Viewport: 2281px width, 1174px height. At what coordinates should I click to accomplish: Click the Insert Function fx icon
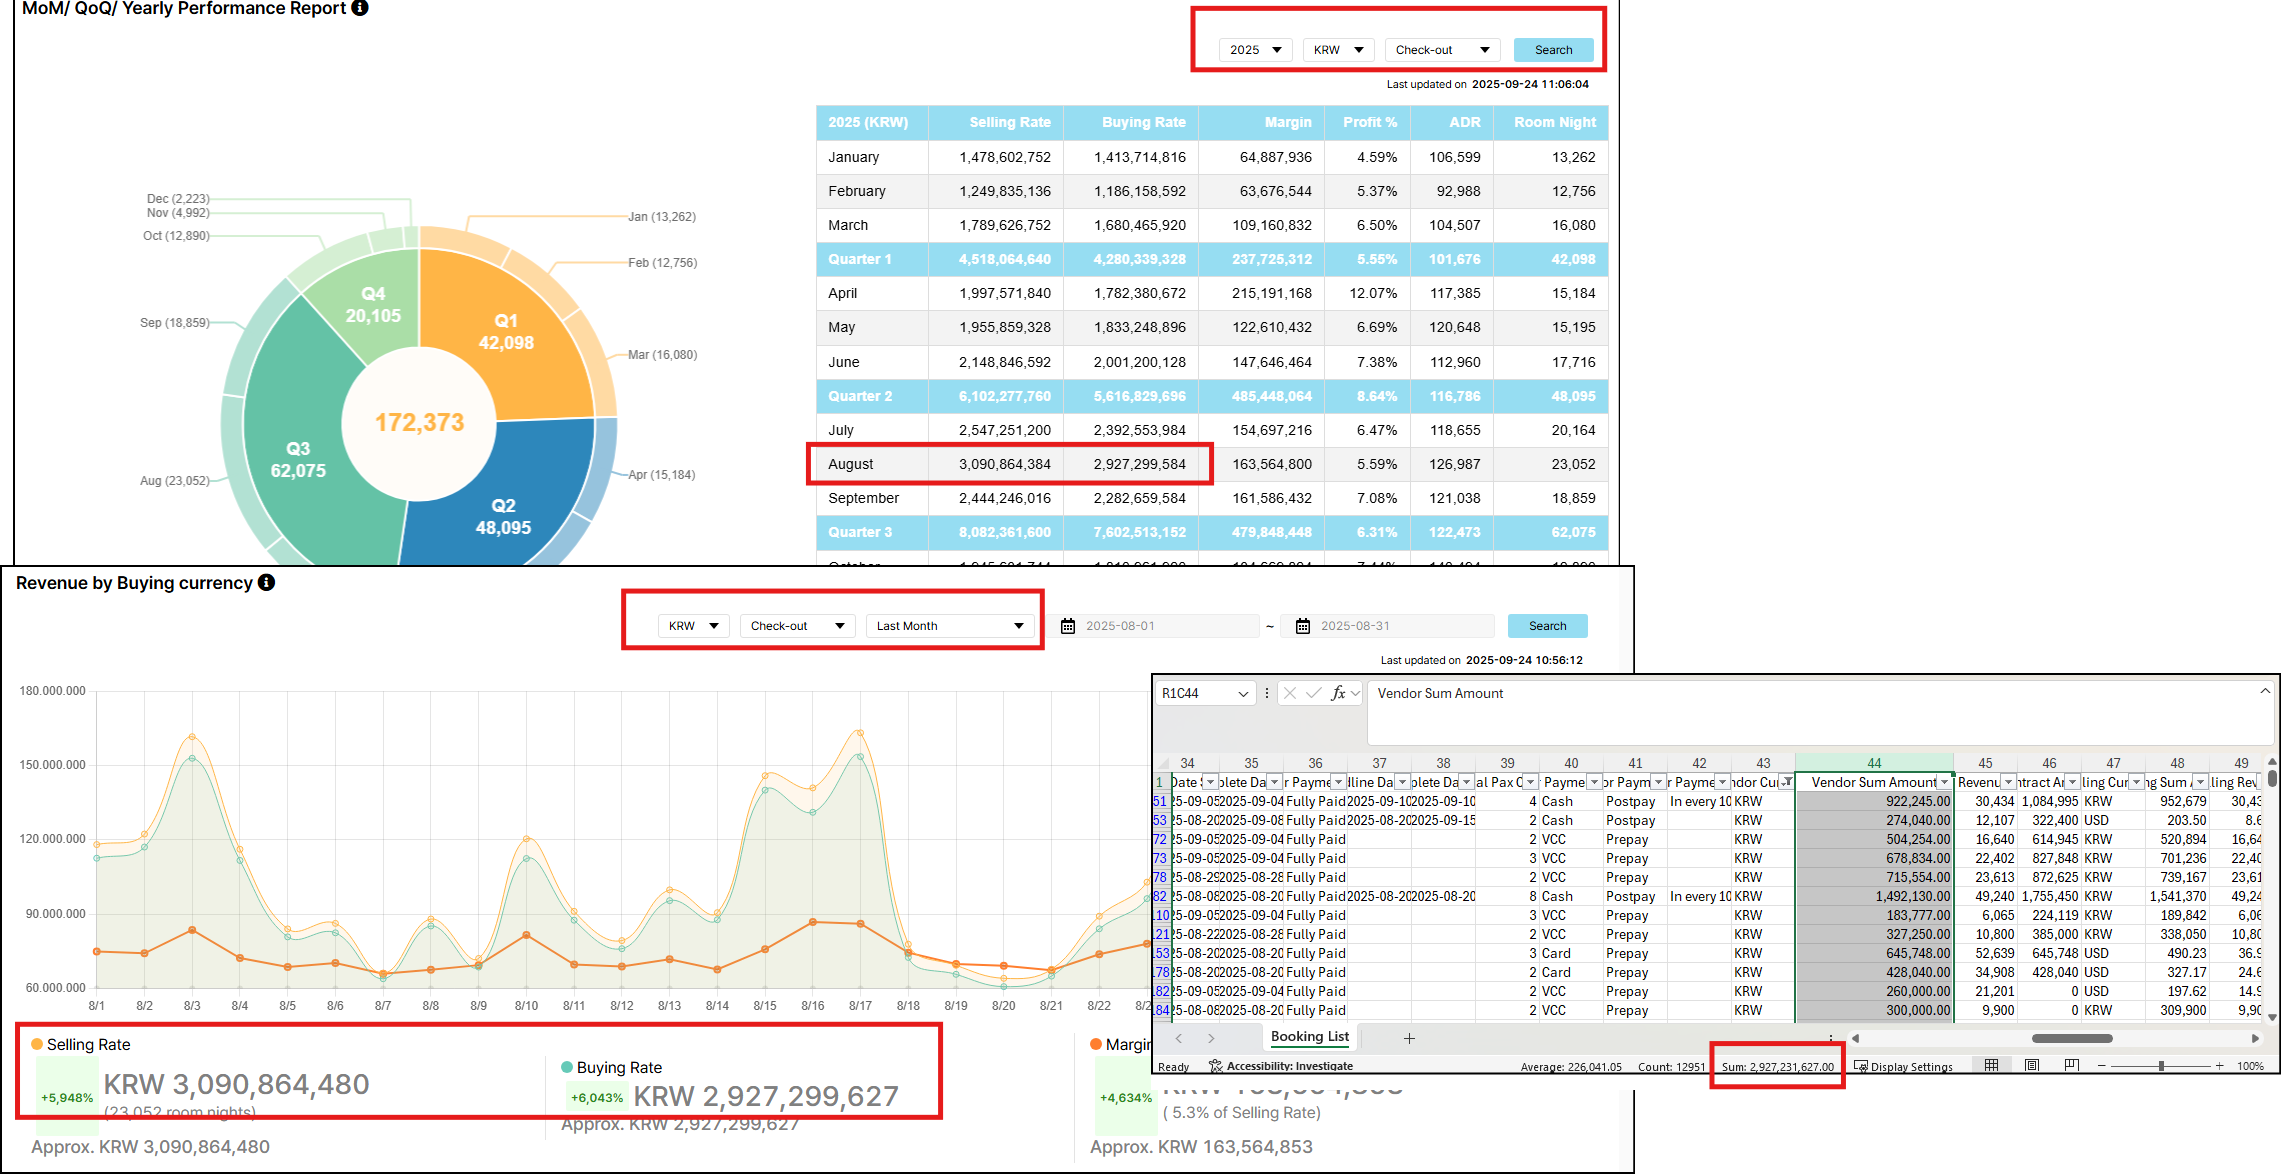pyautogui.click(x=1337, y=693)
